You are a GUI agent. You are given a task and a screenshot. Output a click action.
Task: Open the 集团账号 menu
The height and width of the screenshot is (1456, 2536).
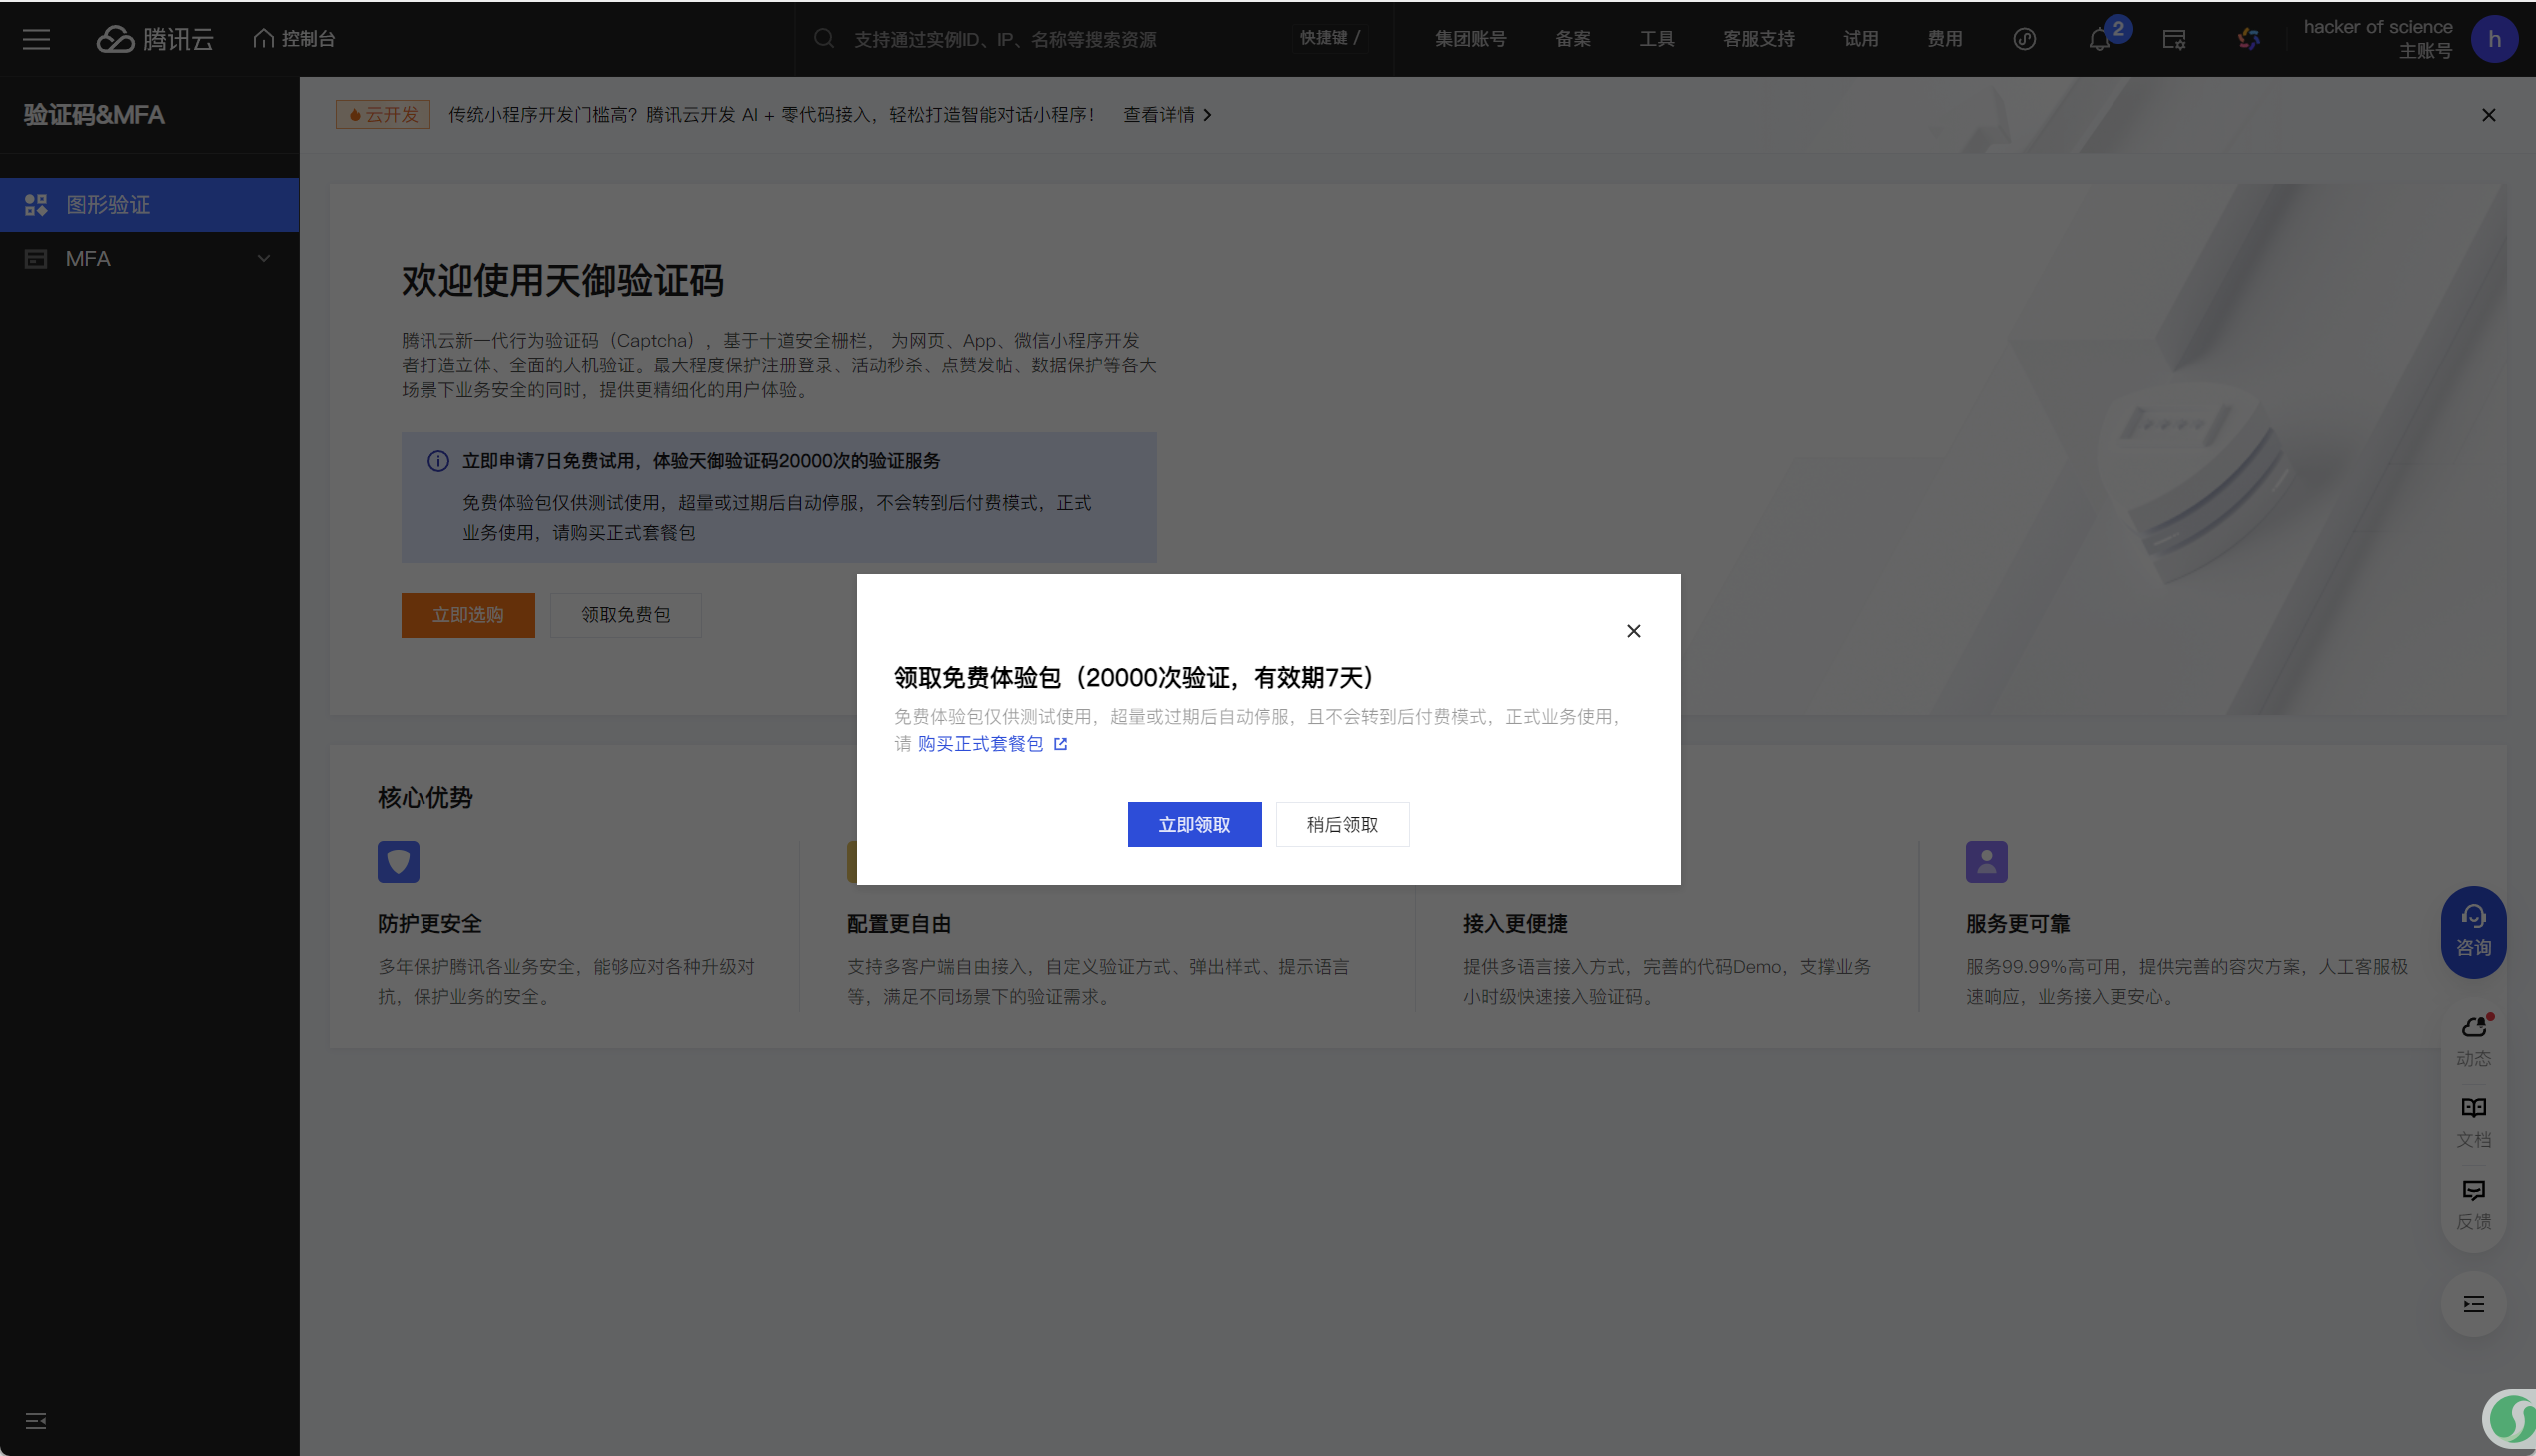1470,39
